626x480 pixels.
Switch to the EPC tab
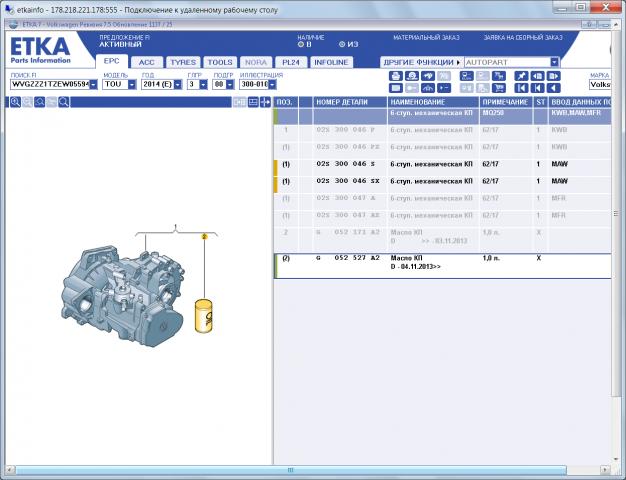[x=111, y=61]
